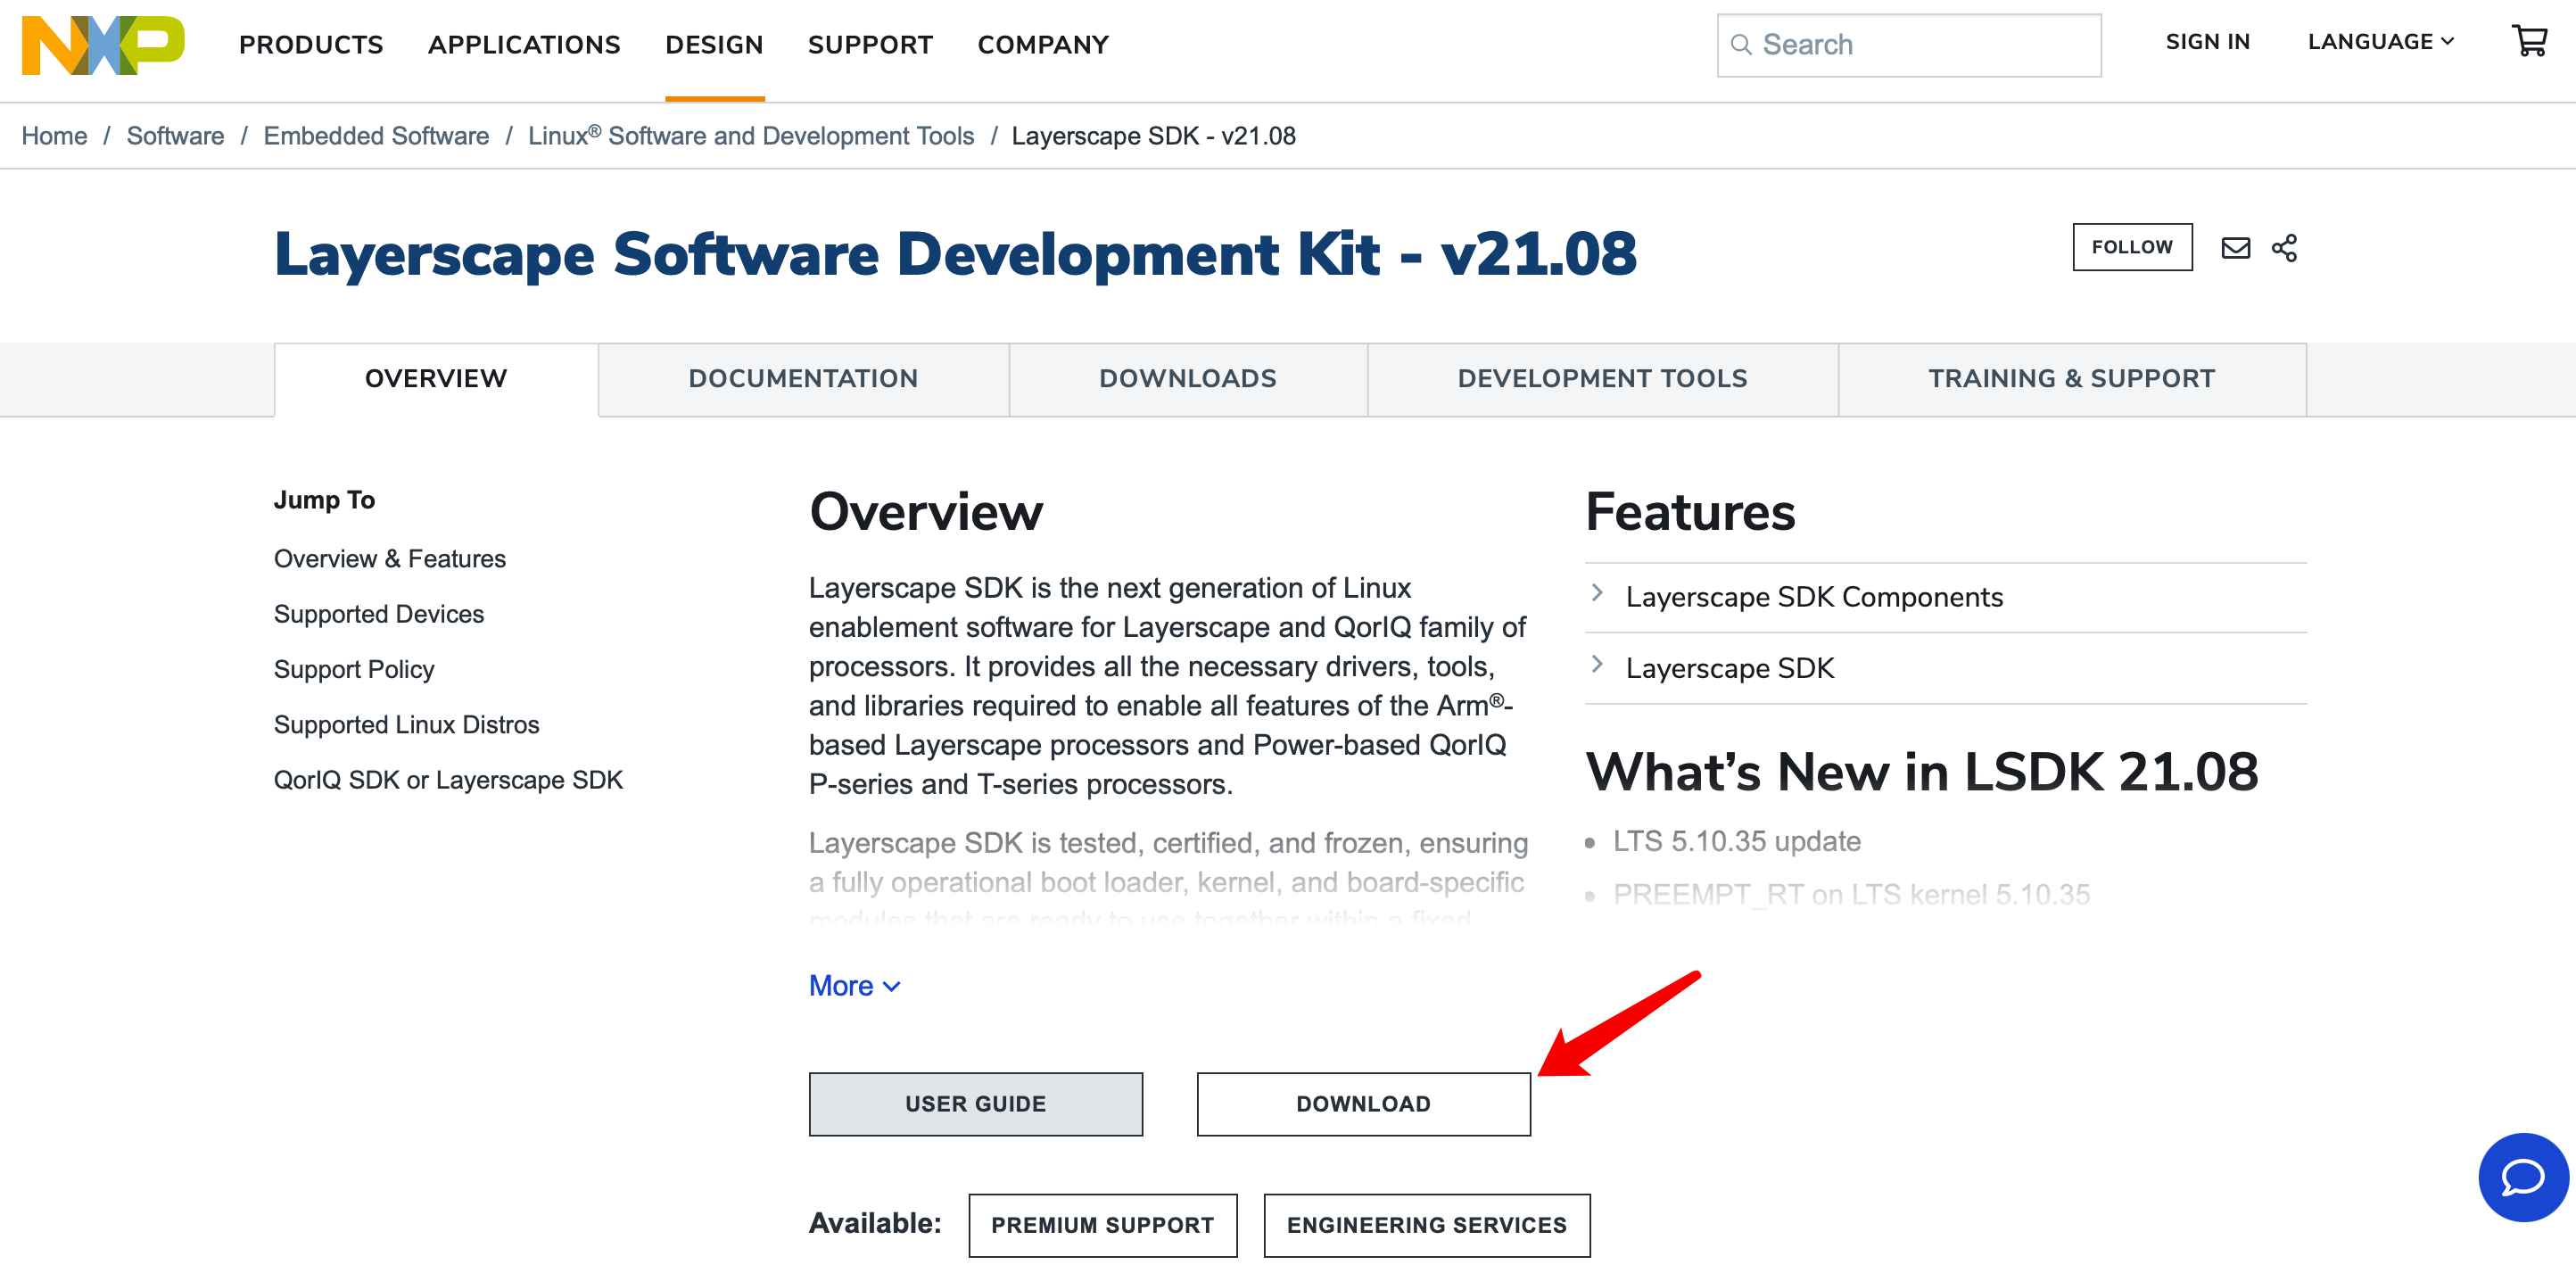Click the NXP logo
This screenshot has width=2576, height=1265.
point(103,44)
